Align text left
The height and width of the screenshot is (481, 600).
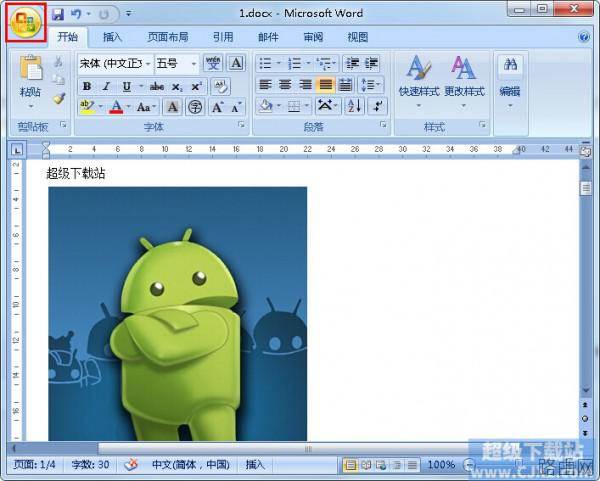pos(265,85)
